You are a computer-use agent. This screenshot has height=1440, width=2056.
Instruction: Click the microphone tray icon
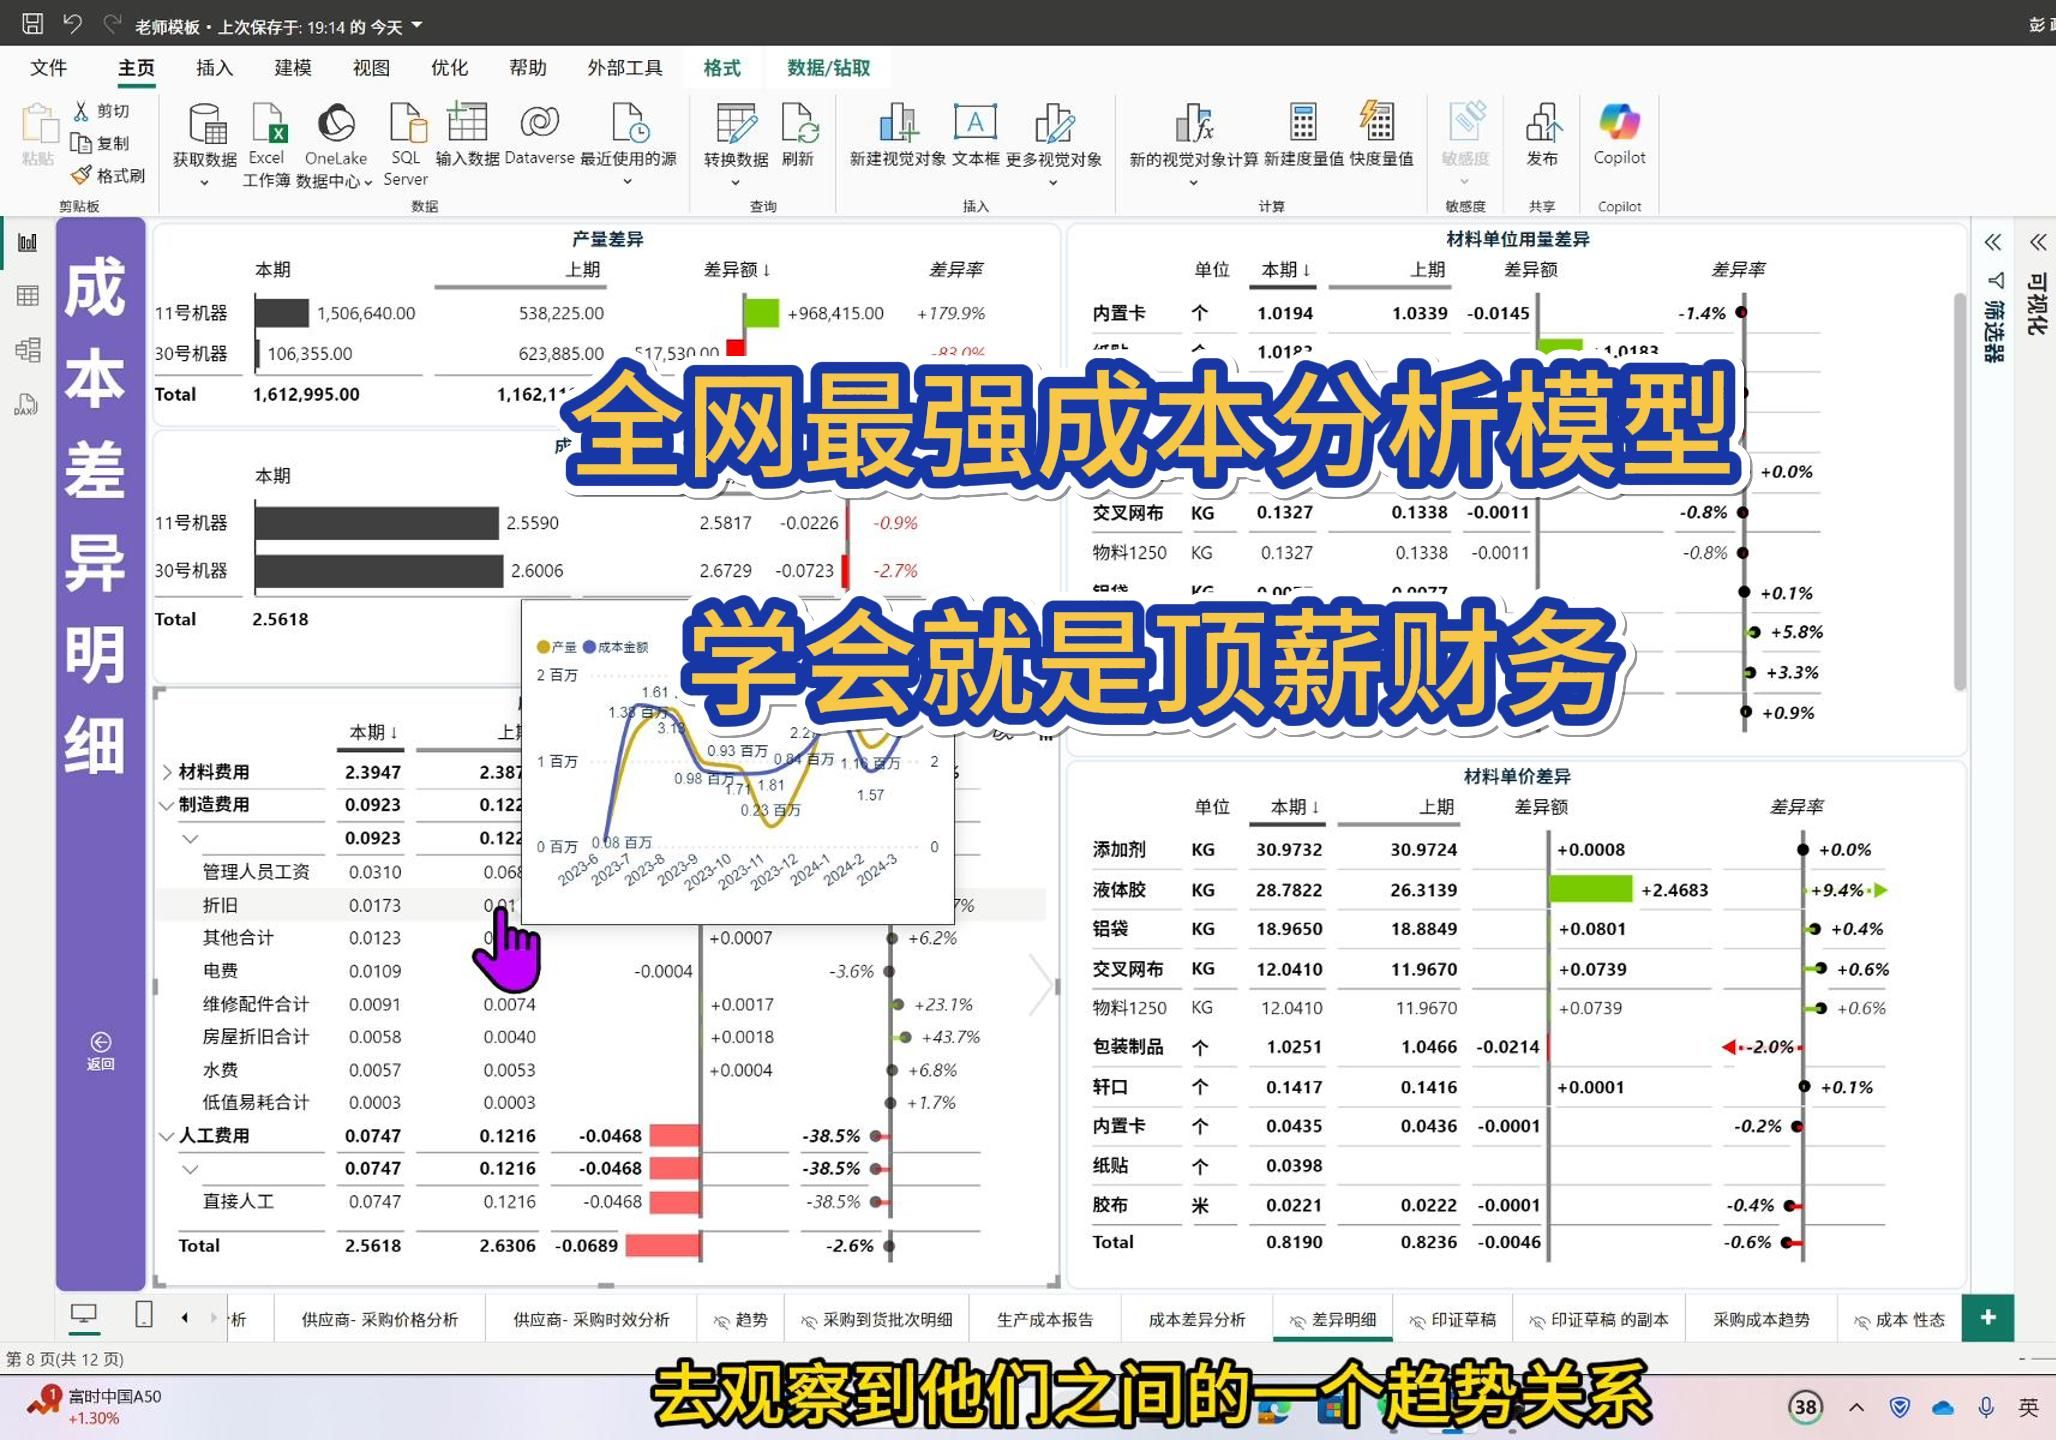(x=1986, y=1407)
